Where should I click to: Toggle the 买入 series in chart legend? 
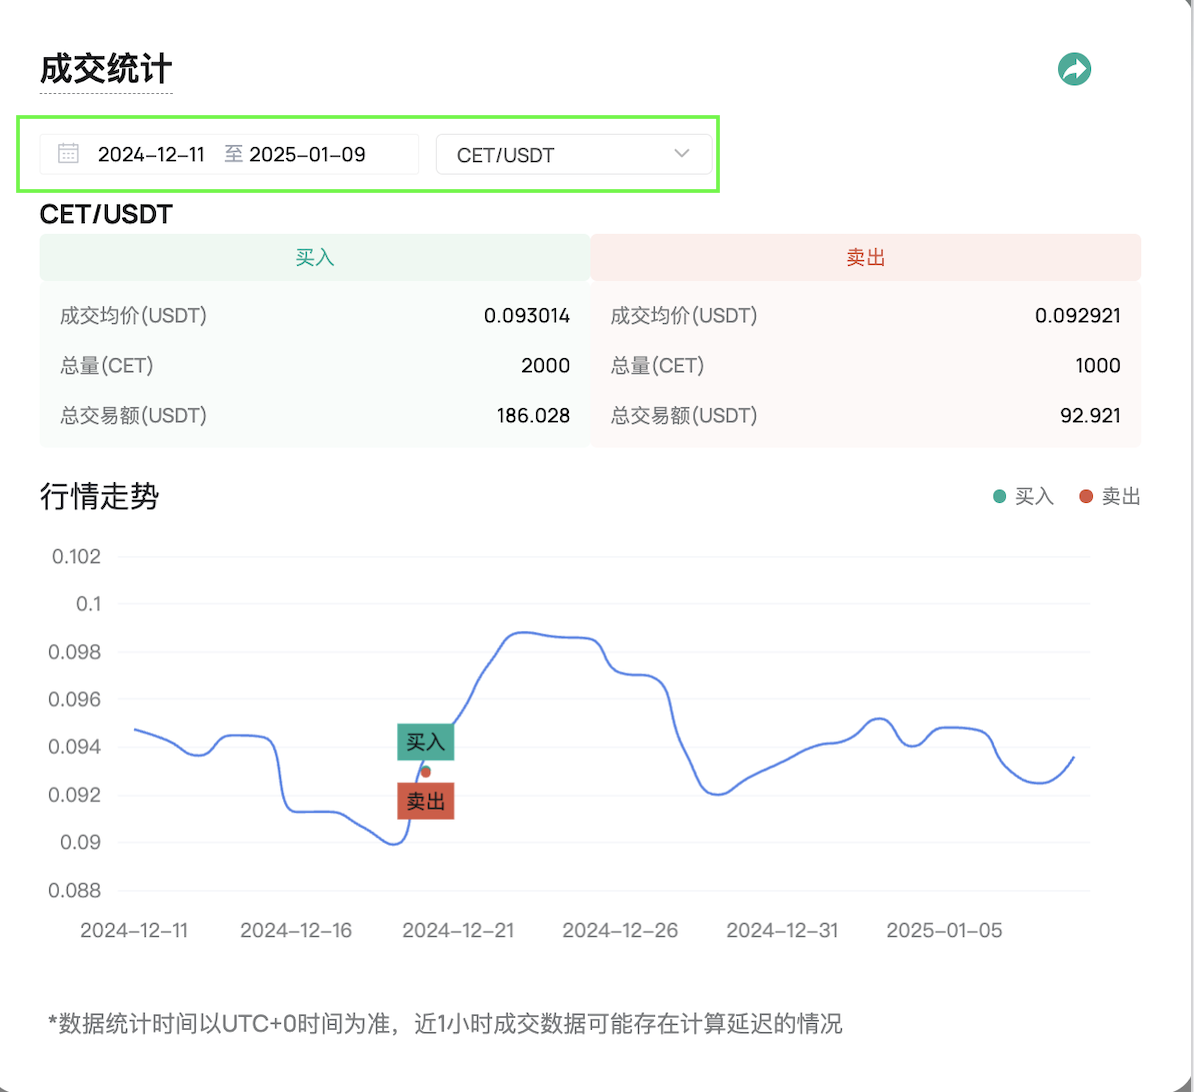click(x=1024, y=496)
